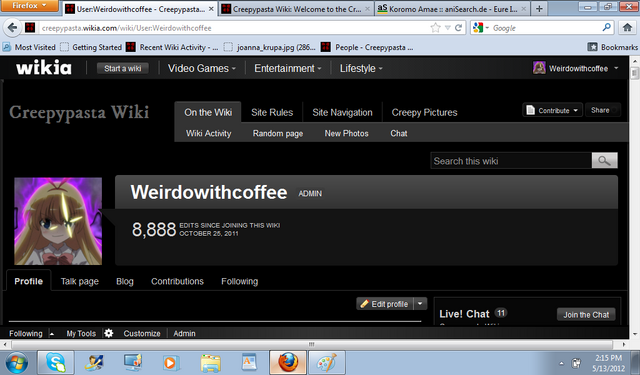
Task: Open the Wiki Activity link
Action: 209,133
